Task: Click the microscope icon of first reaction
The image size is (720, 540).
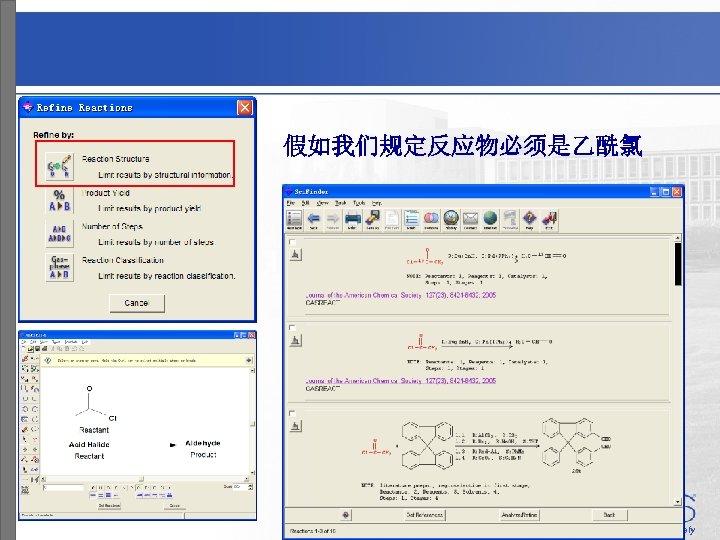Action: [295, 254]
